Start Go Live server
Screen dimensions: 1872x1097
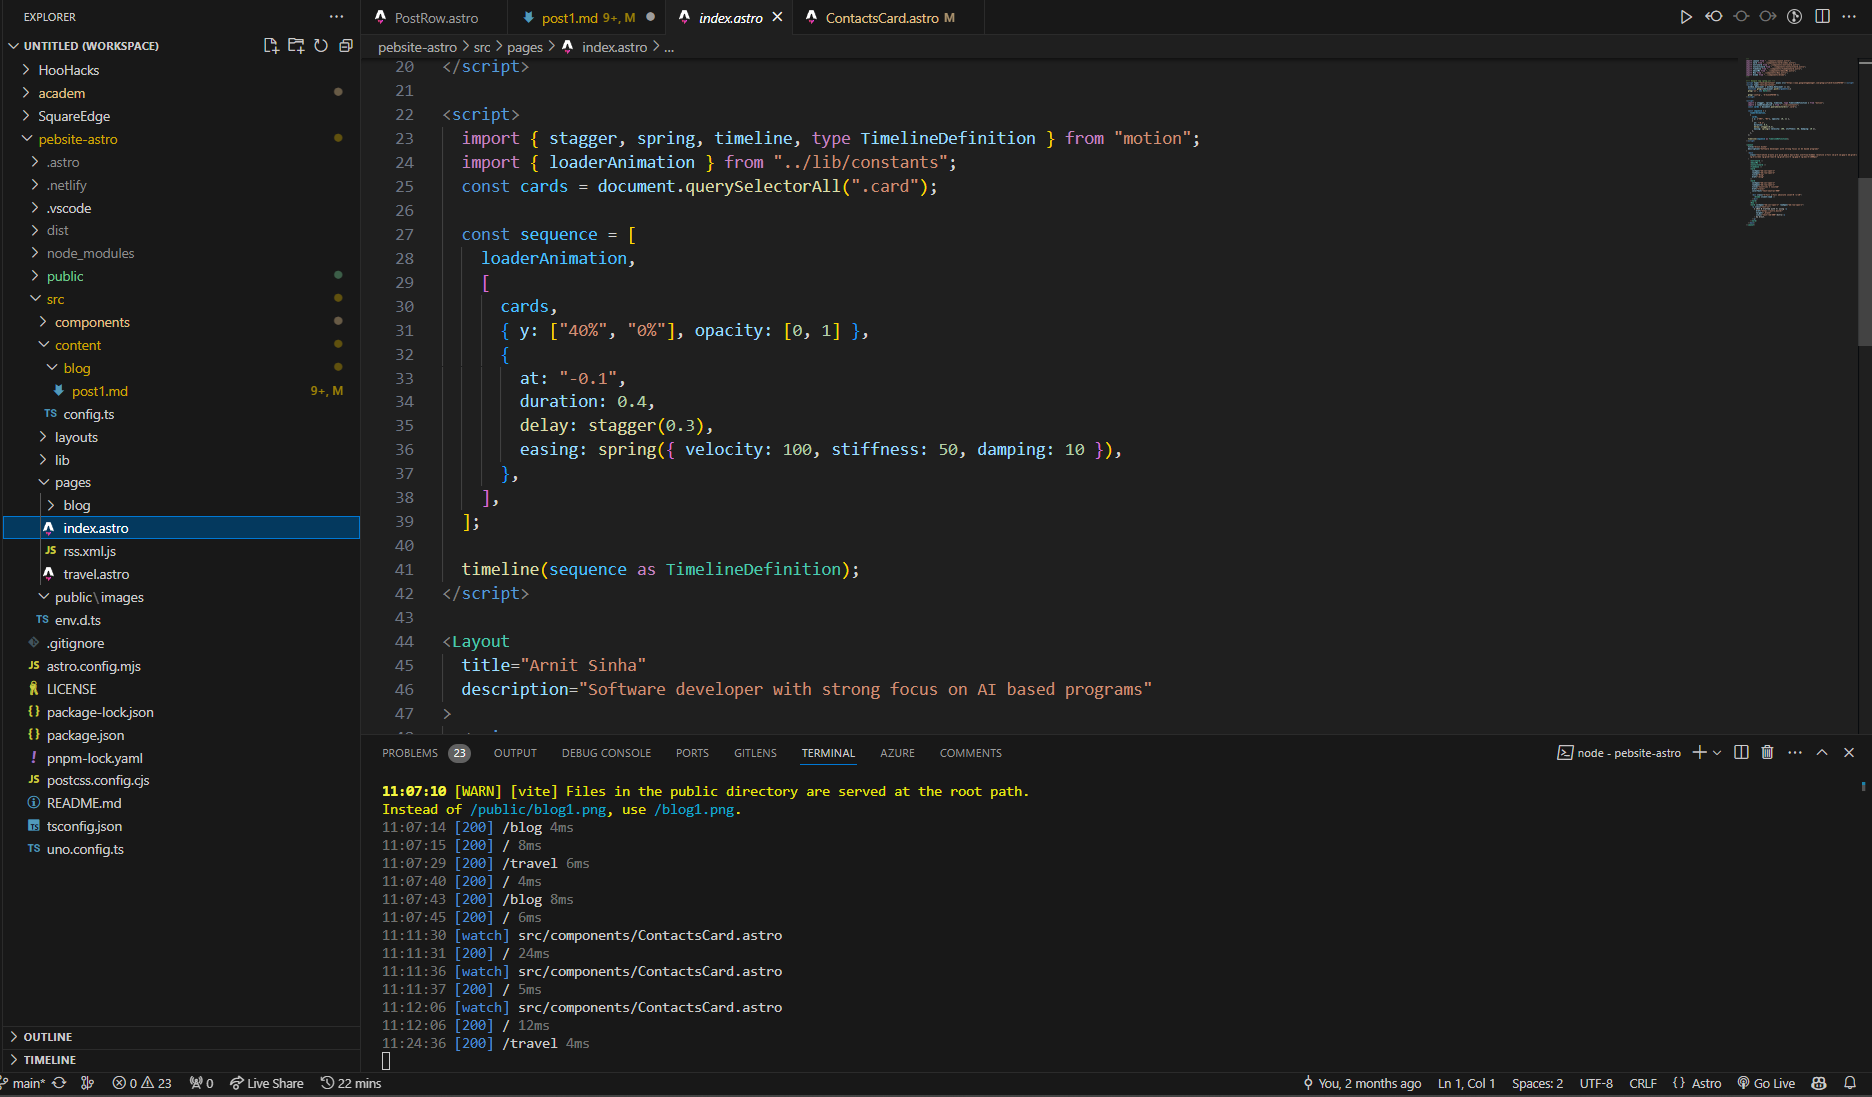coord(1766,1083)
